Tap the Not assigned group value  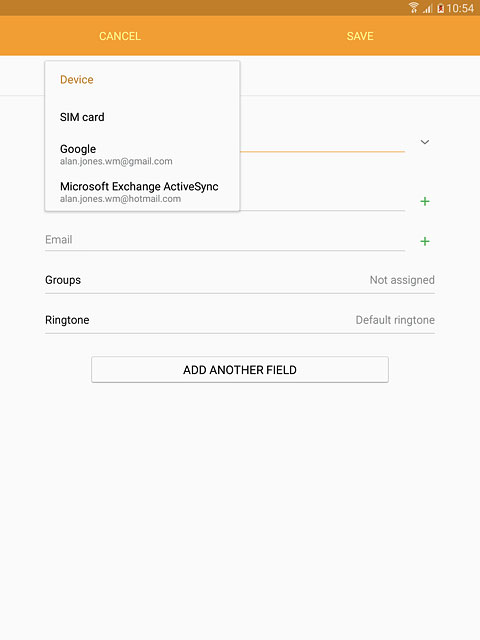click(402, 280)
